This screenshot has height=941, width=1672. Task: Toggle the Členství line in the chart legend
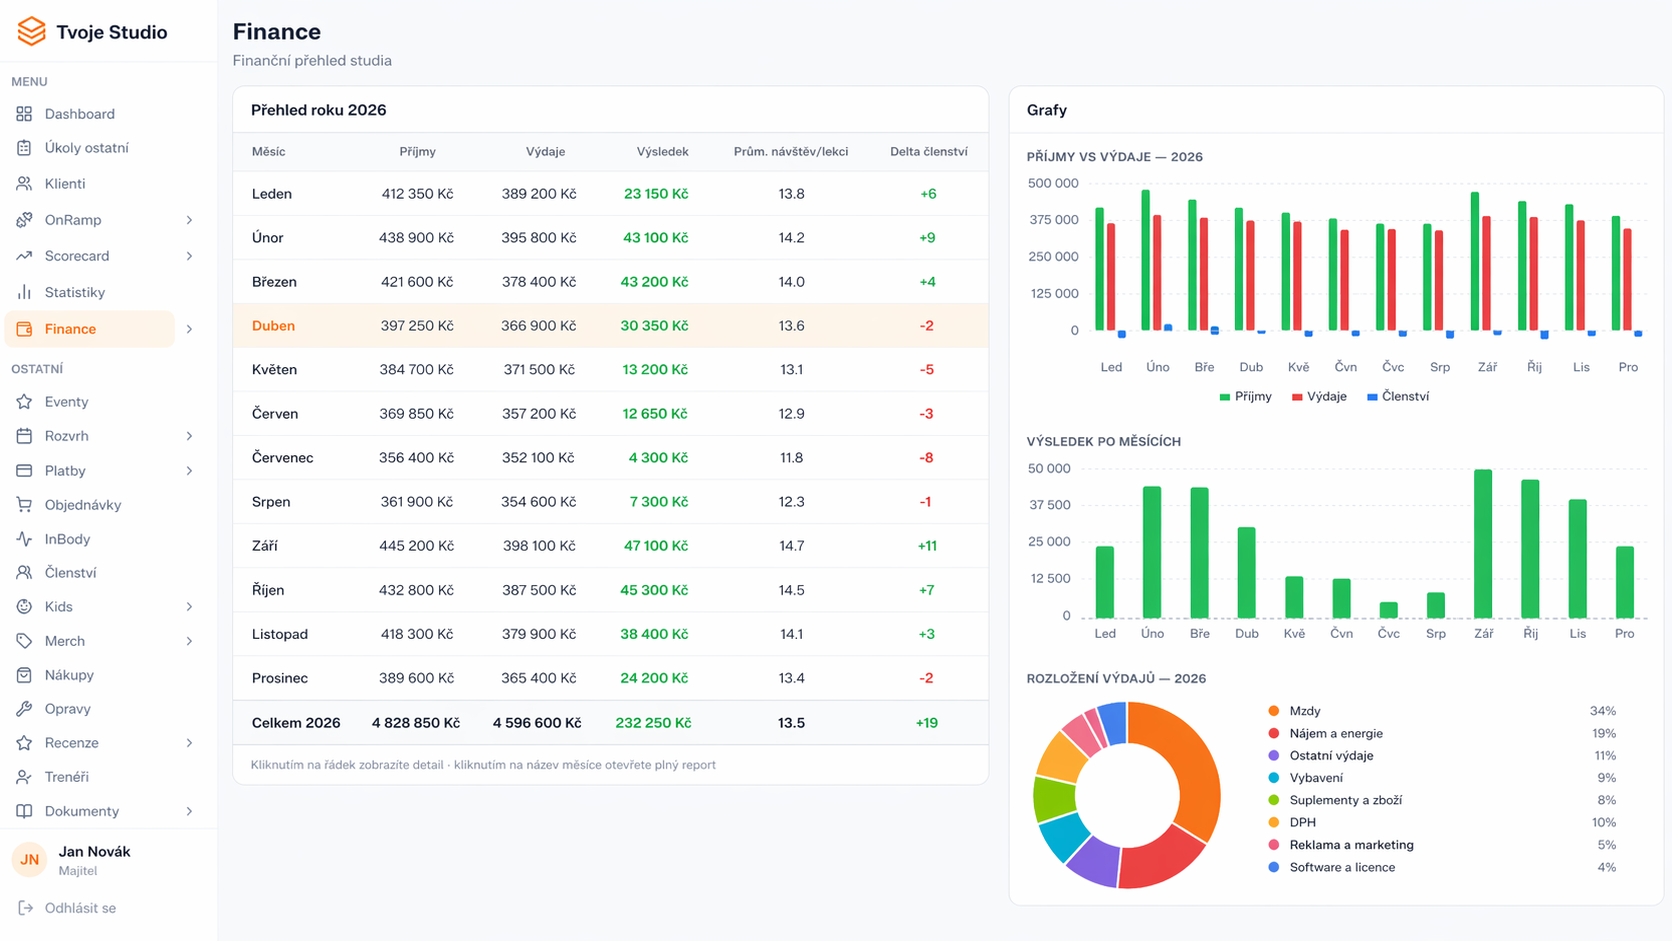1399,396
